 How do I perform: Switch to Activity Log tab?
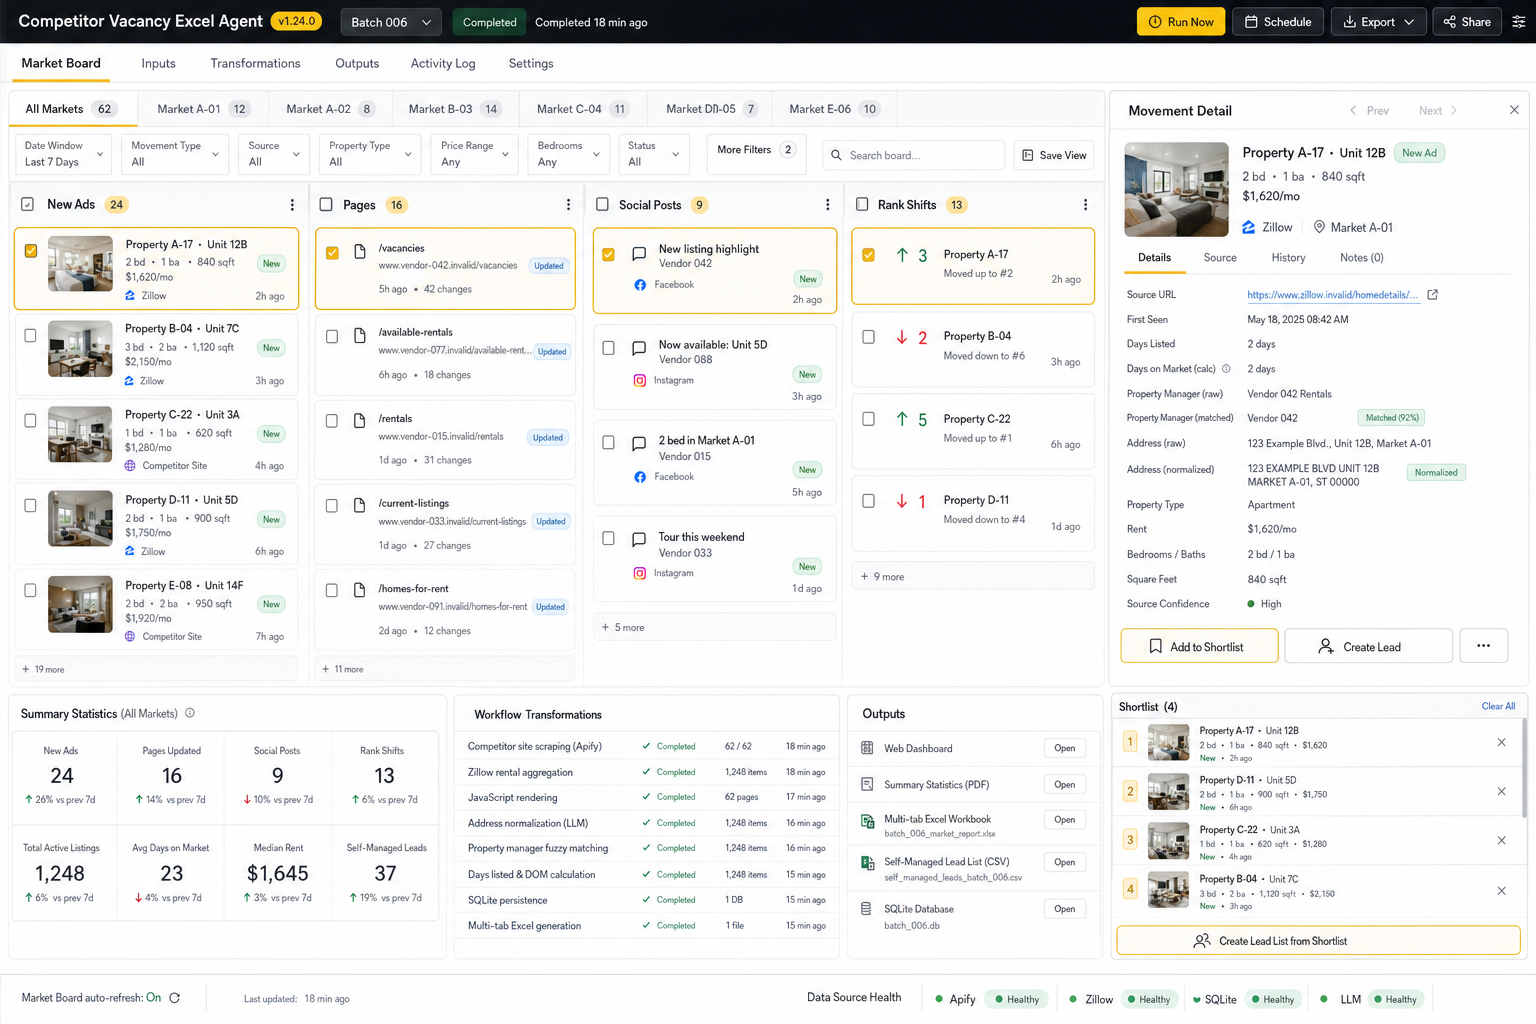(x=443, y=63)
